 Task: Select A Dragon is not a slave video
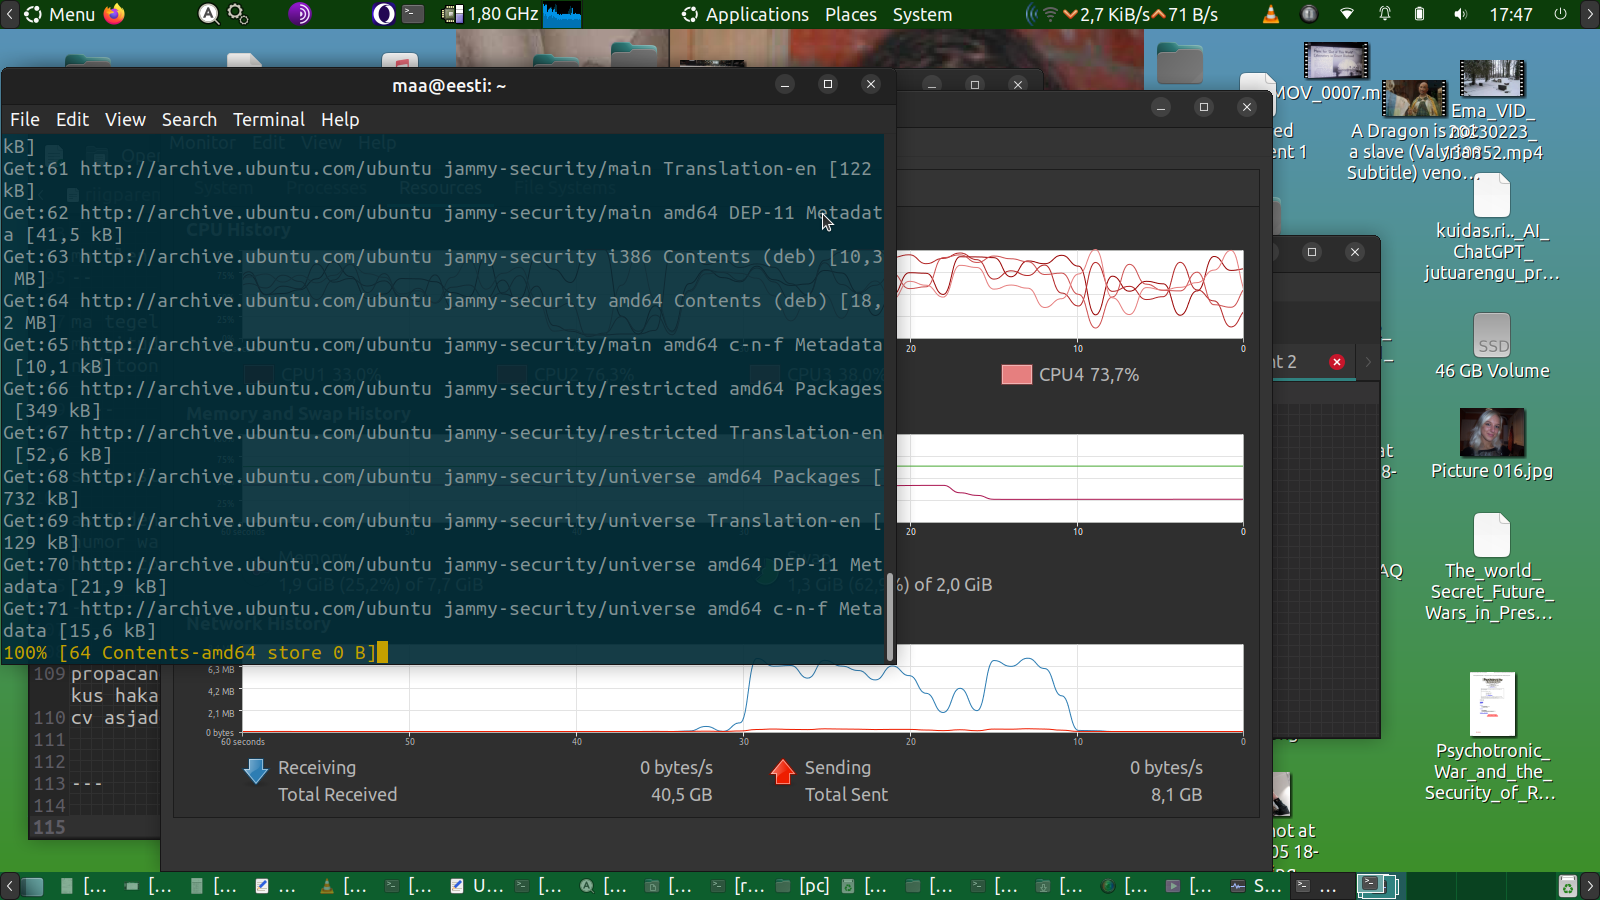(x=1414, y=99)
